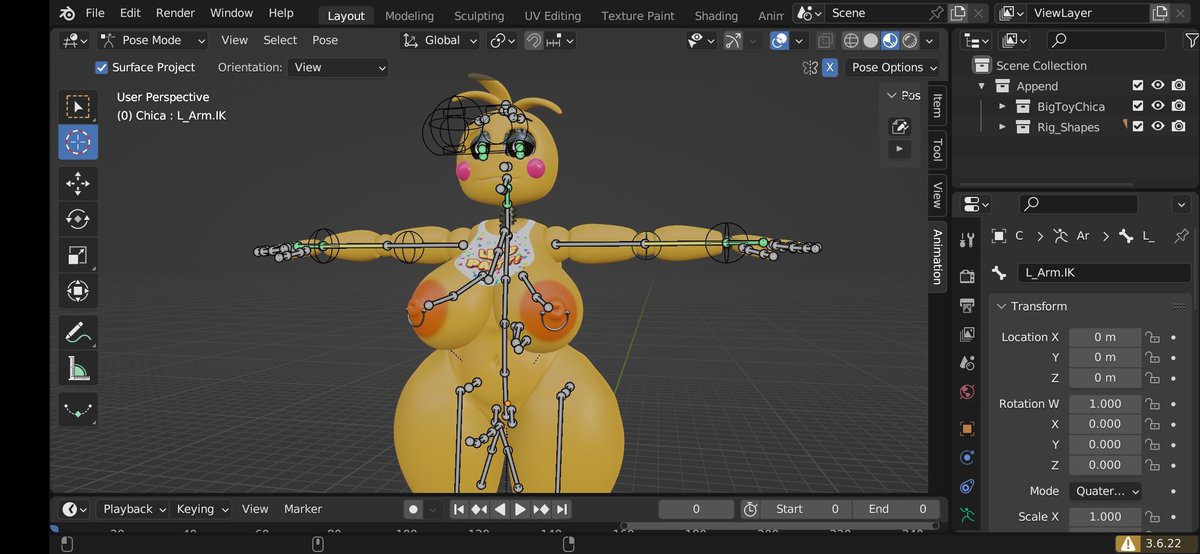
Task: Open the sidebar Item tab
Action: [937, 105]
